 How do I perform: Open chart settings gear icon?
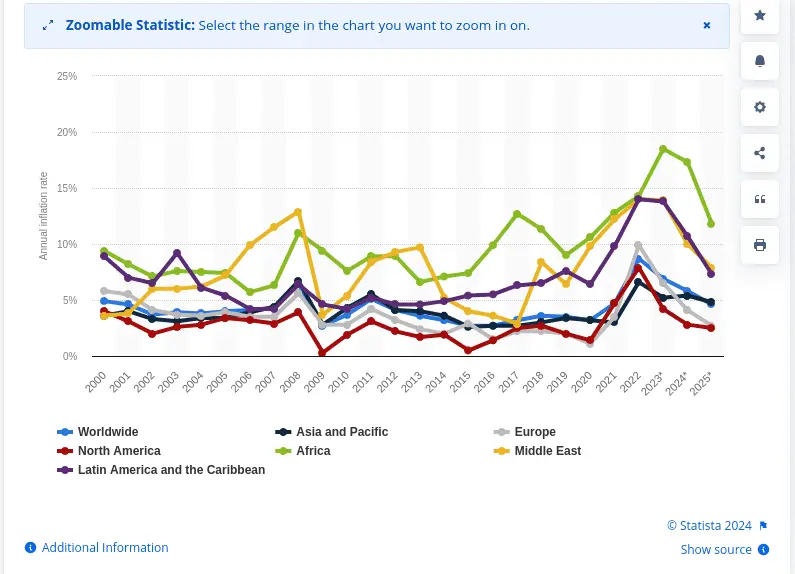click(760, 107)
